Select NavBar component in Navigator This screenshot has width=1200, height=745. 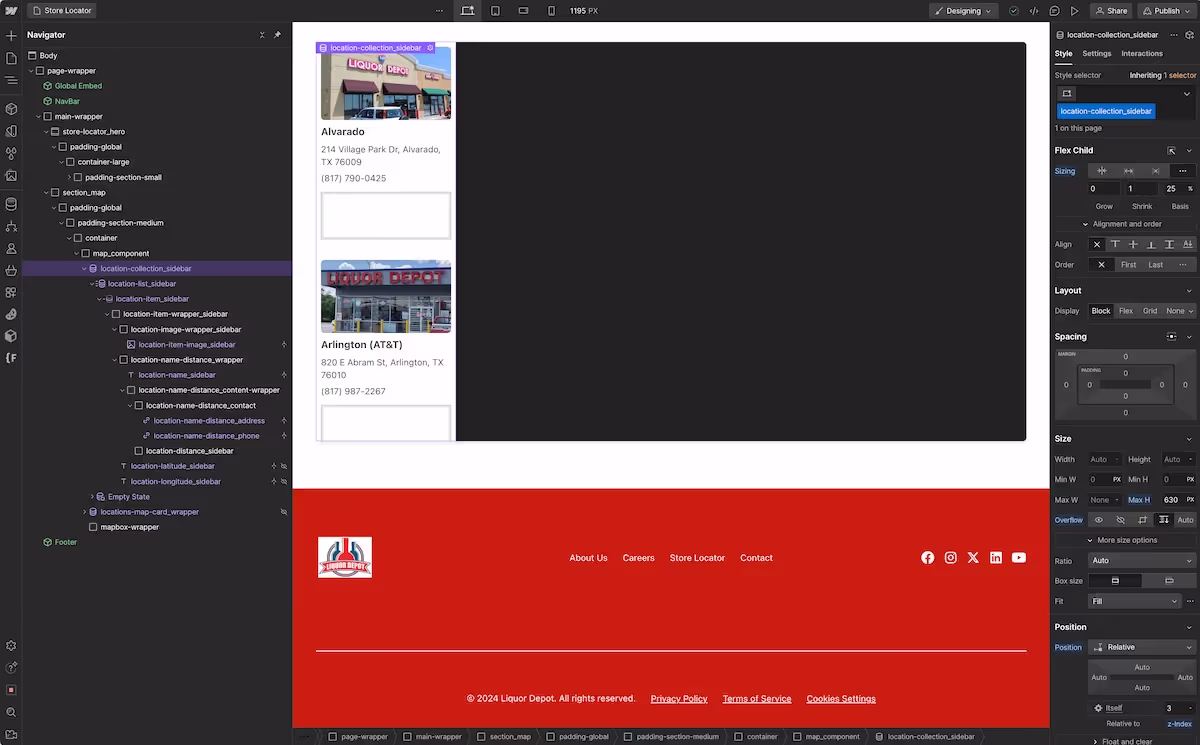67,101
